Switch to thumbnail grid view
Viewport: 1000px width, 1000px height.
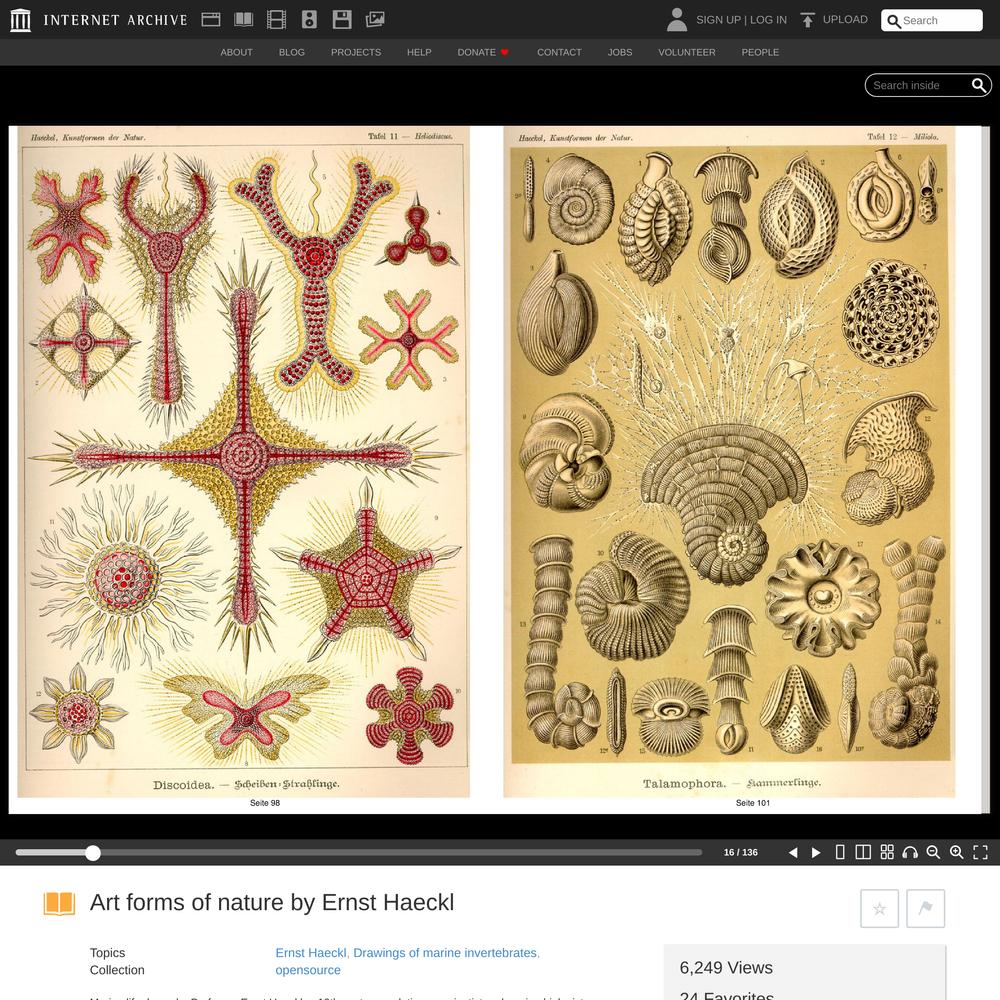[887, 852]
